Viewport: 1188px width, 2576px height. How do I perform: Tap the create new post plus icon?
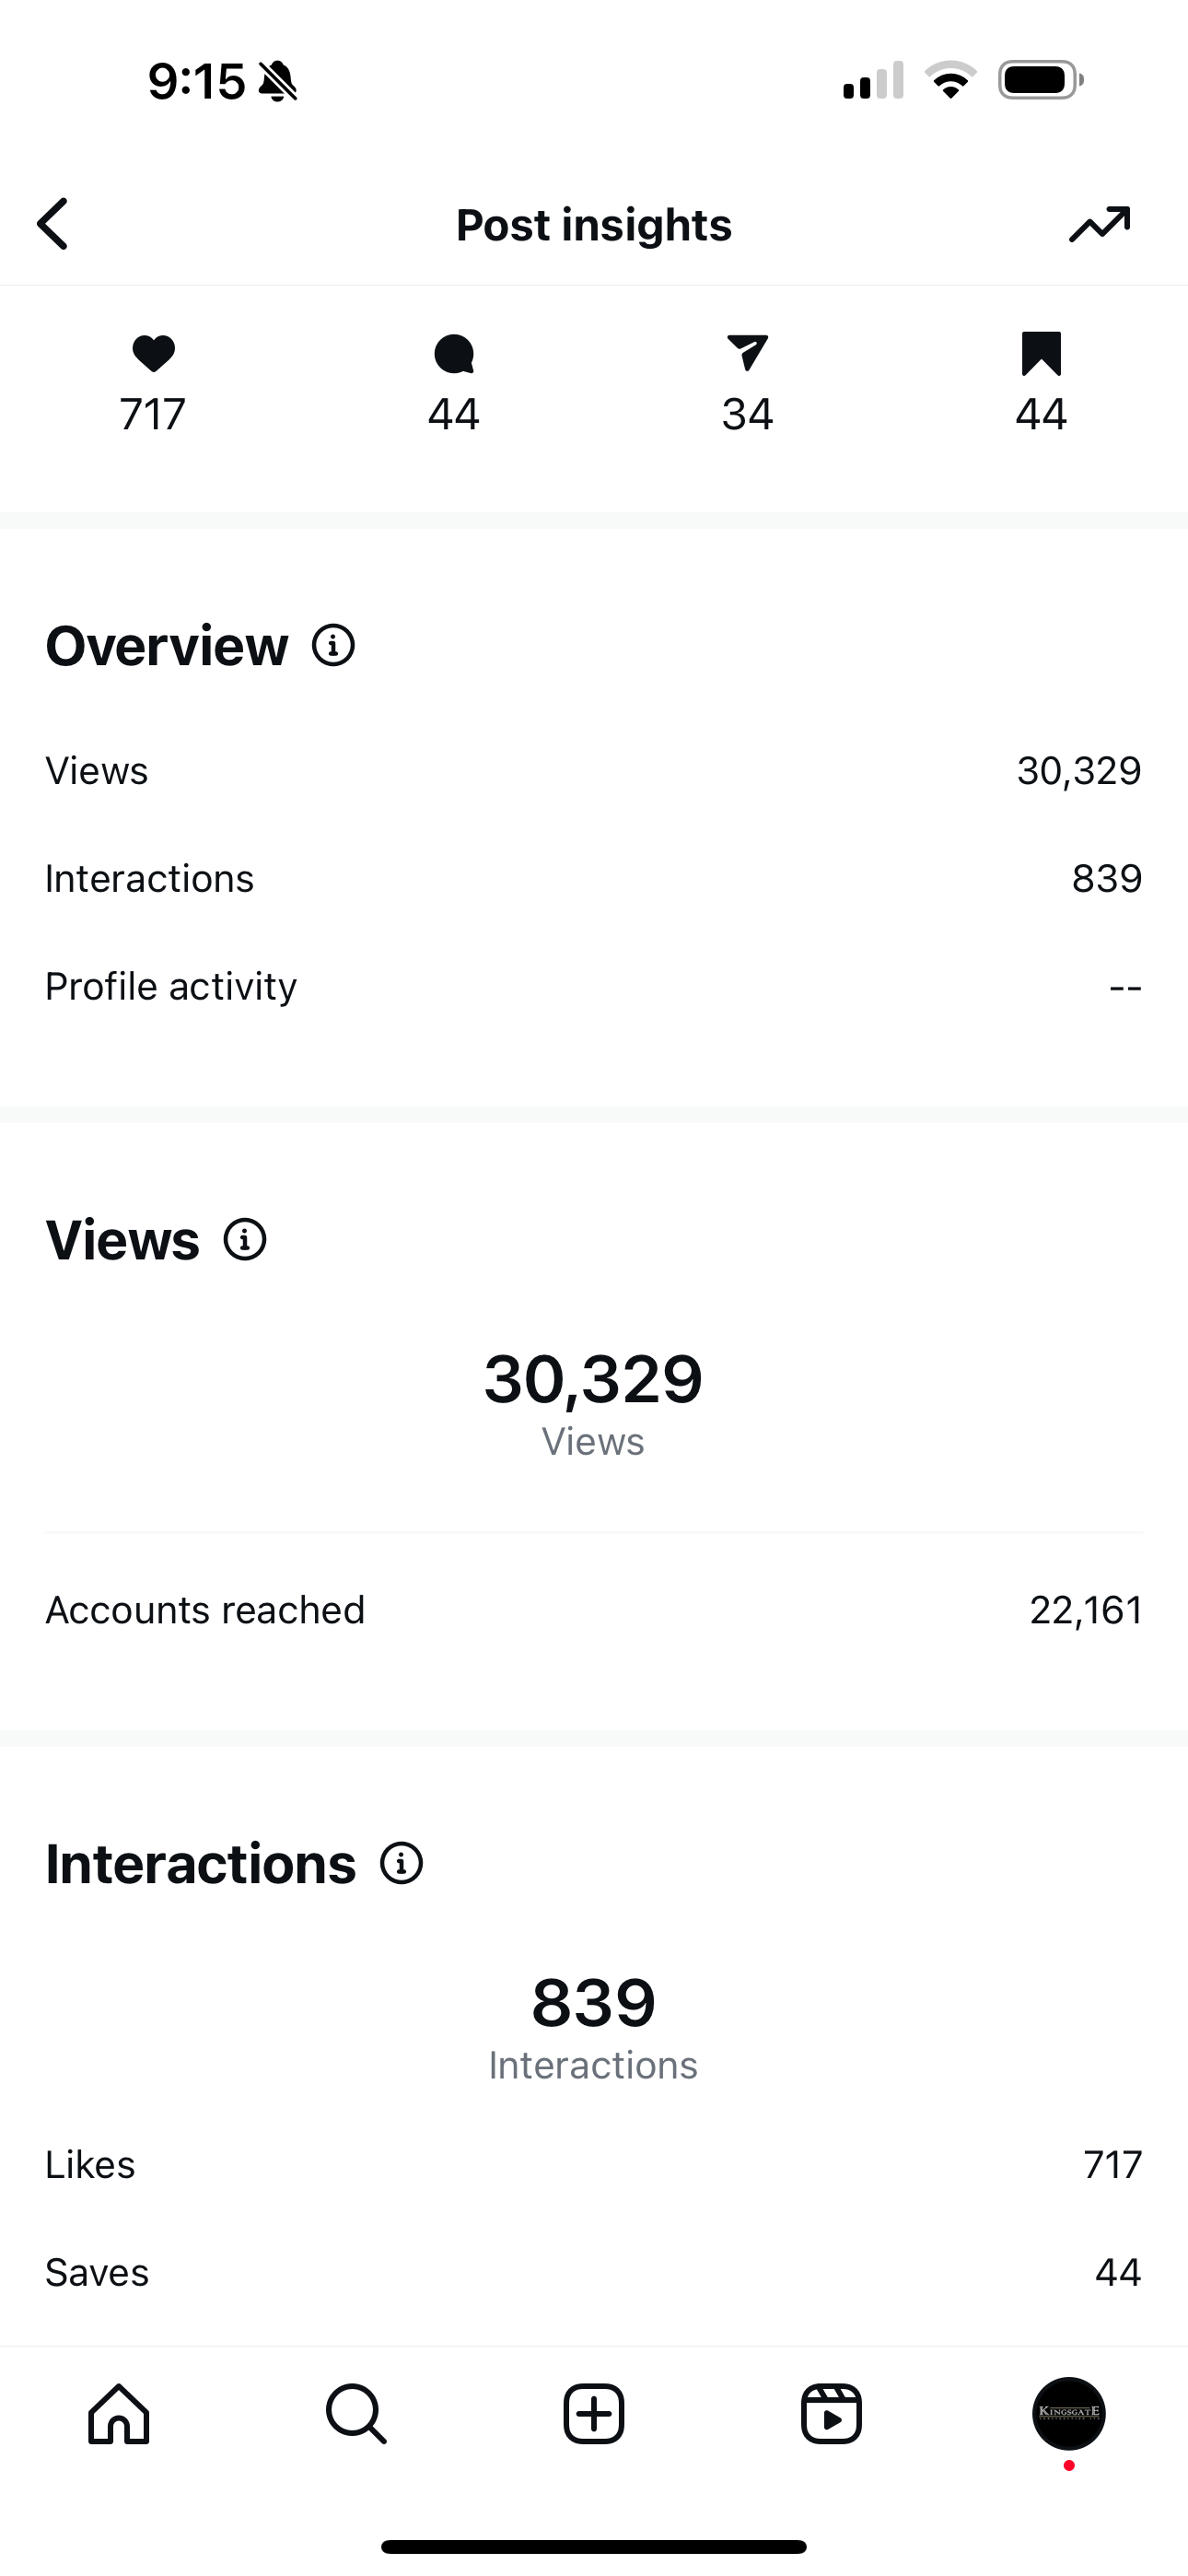click(594, 2414)
